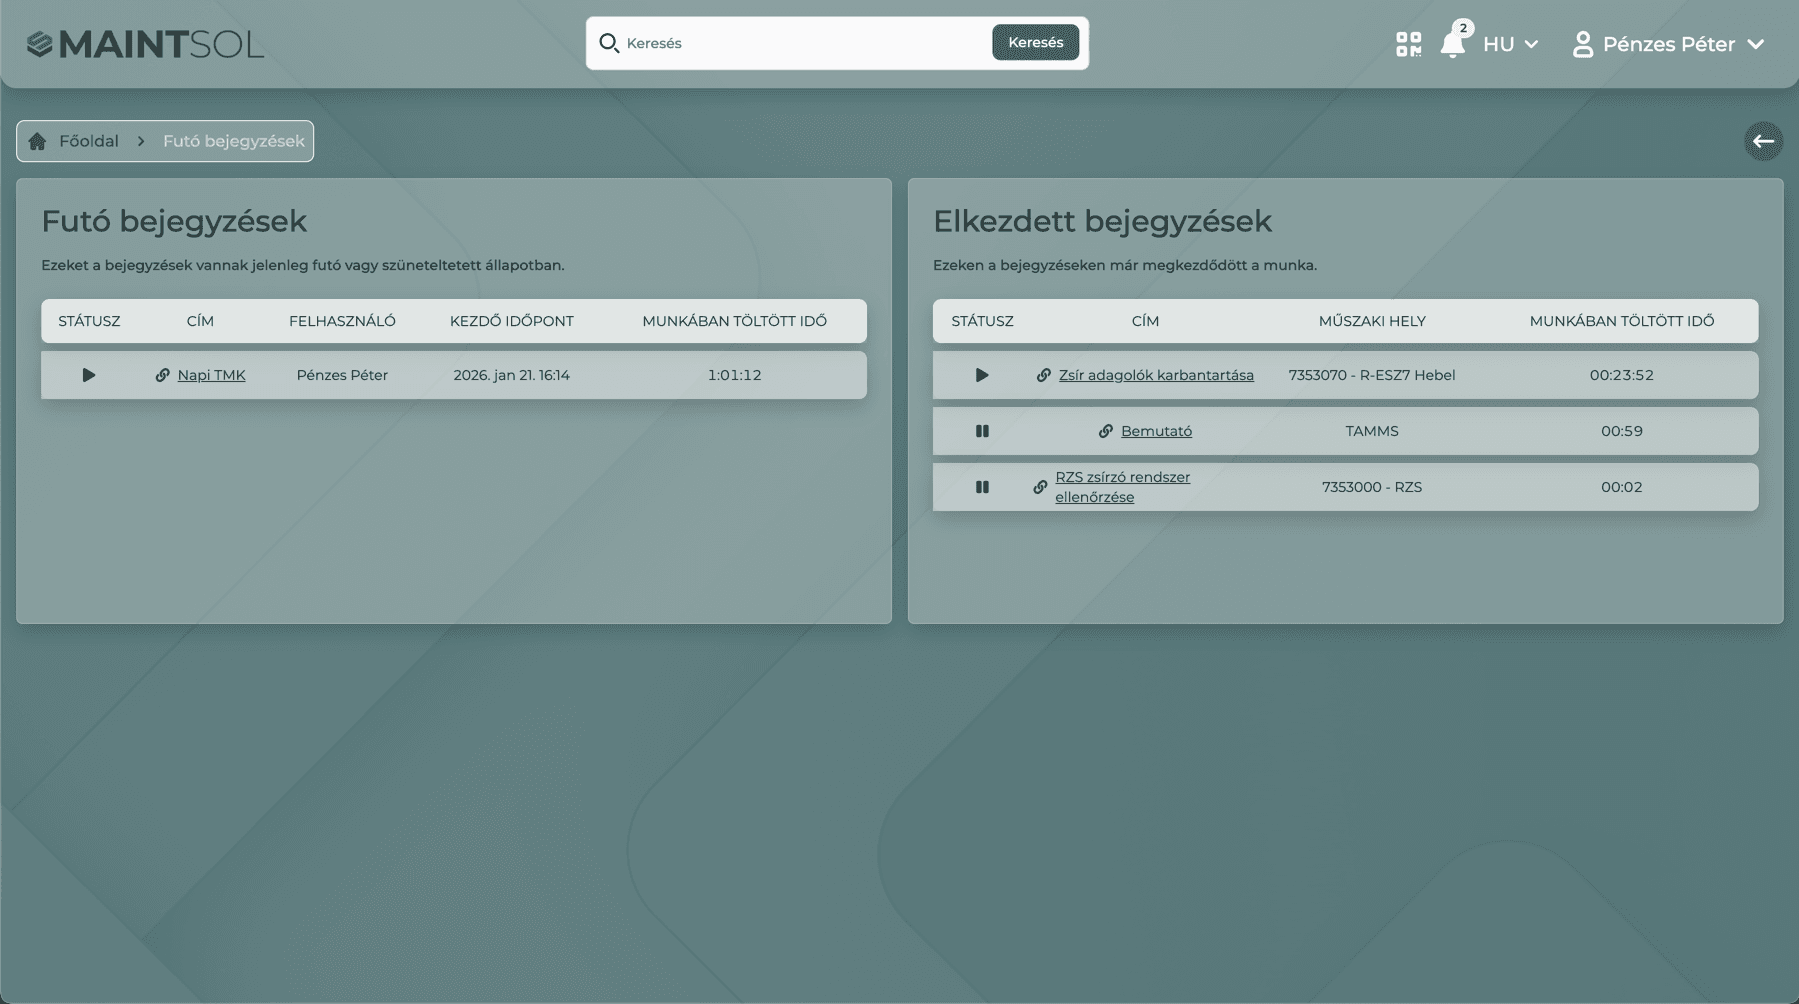The image size is (1799, 1004).
Task: Select Futó bejegyzések breadcrumb item
Action: pos(233,141)
